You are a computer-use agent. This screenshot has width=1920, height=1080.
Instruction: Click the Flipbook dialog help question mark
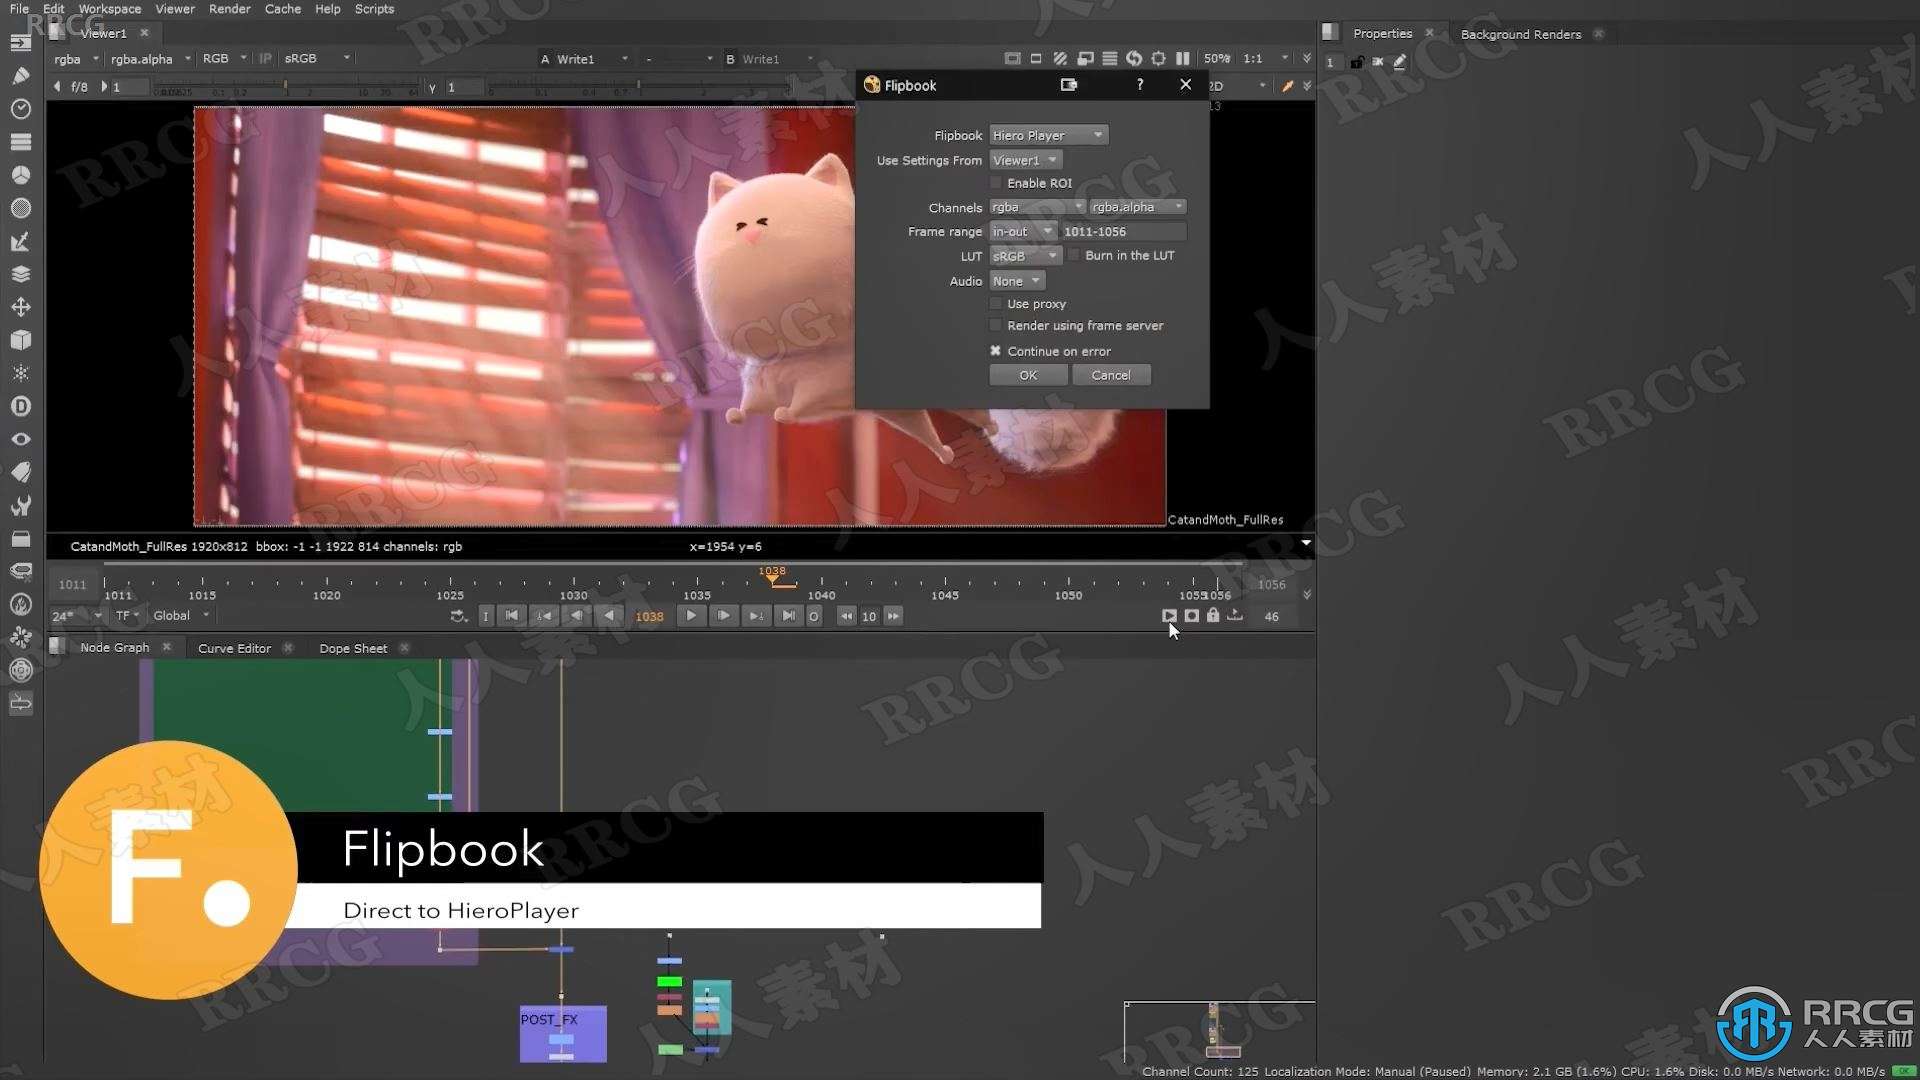[1140, 85]
